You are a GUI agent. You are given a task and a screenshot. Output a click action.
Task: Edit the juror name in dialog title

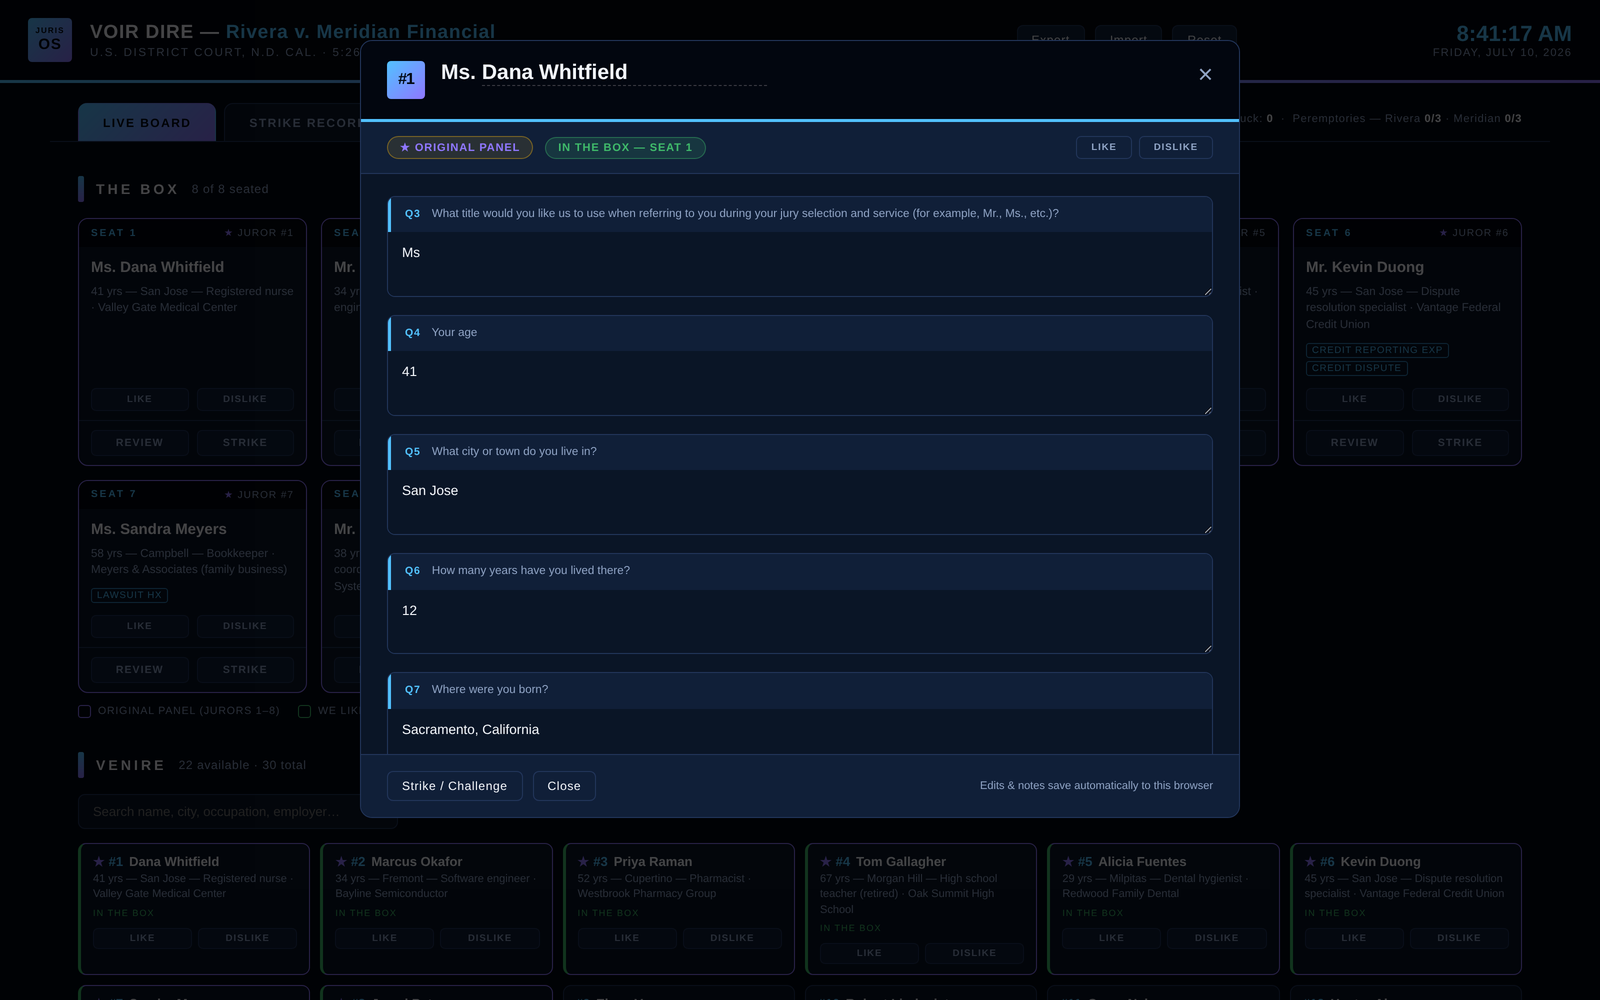(624, 73)
